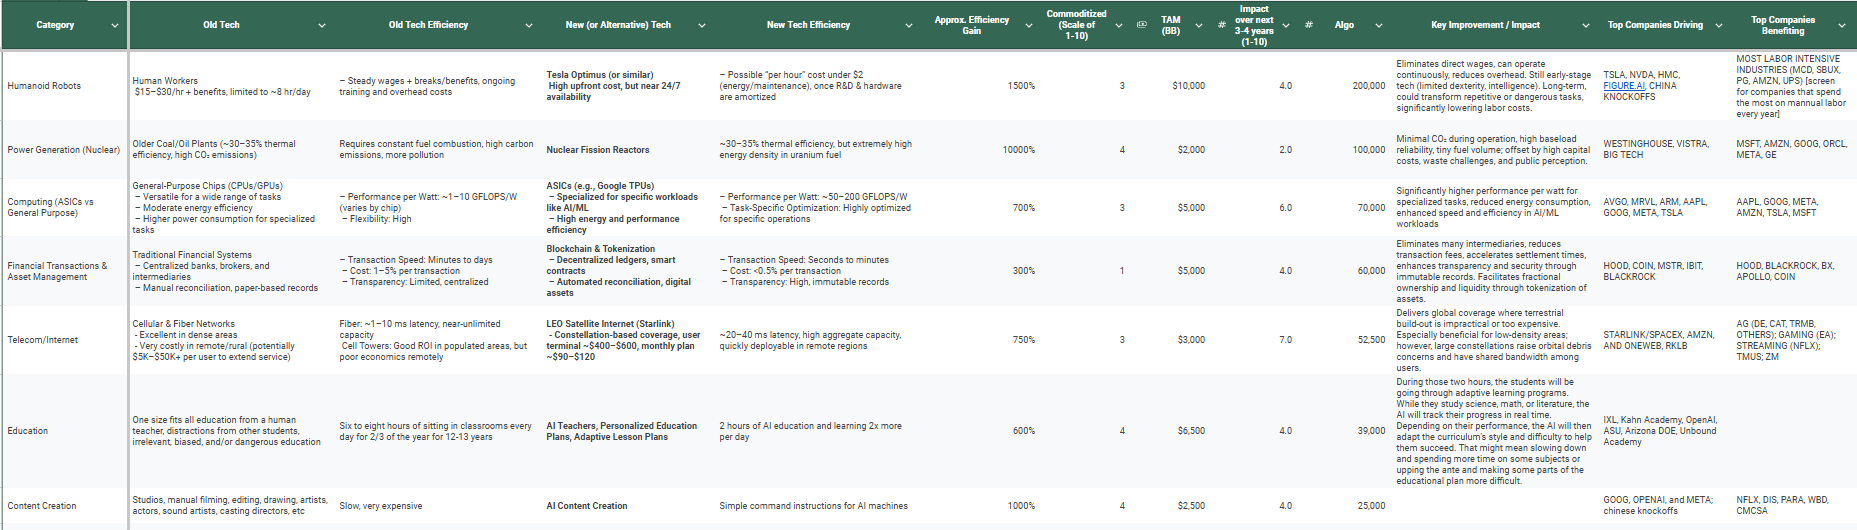Select the Education category cell

[64, 431]
